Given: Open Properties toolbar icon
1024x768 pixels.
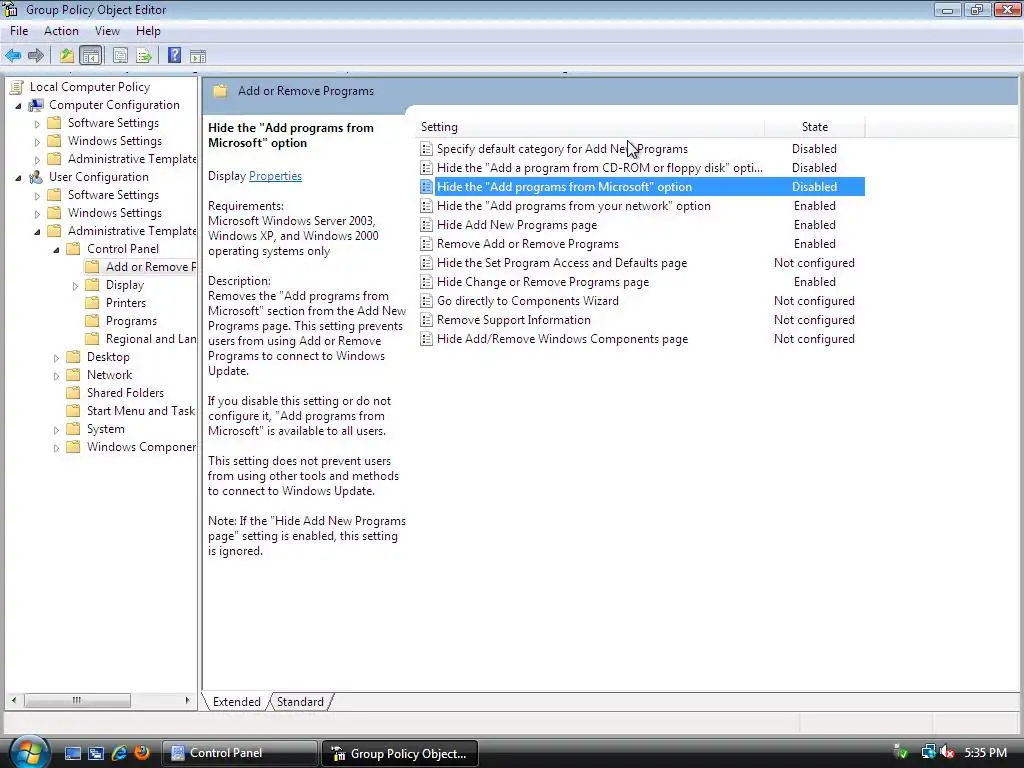Looking at the screenshot, I should pyautogui.click(x=120, y=56).
